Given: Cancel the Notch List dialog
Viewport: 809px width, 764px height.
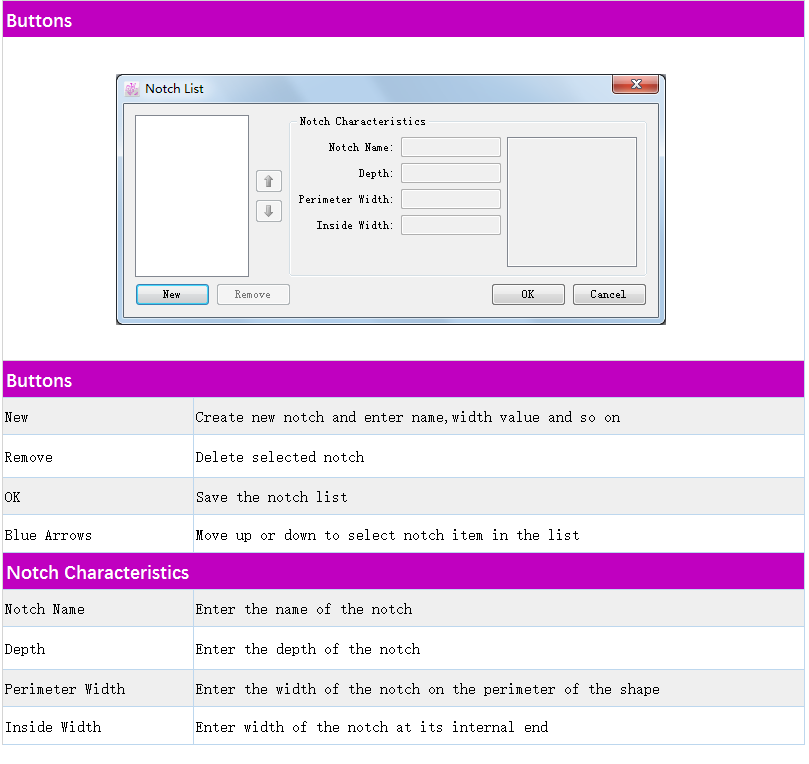Looking at the screenshot, I should click(608, 295).
